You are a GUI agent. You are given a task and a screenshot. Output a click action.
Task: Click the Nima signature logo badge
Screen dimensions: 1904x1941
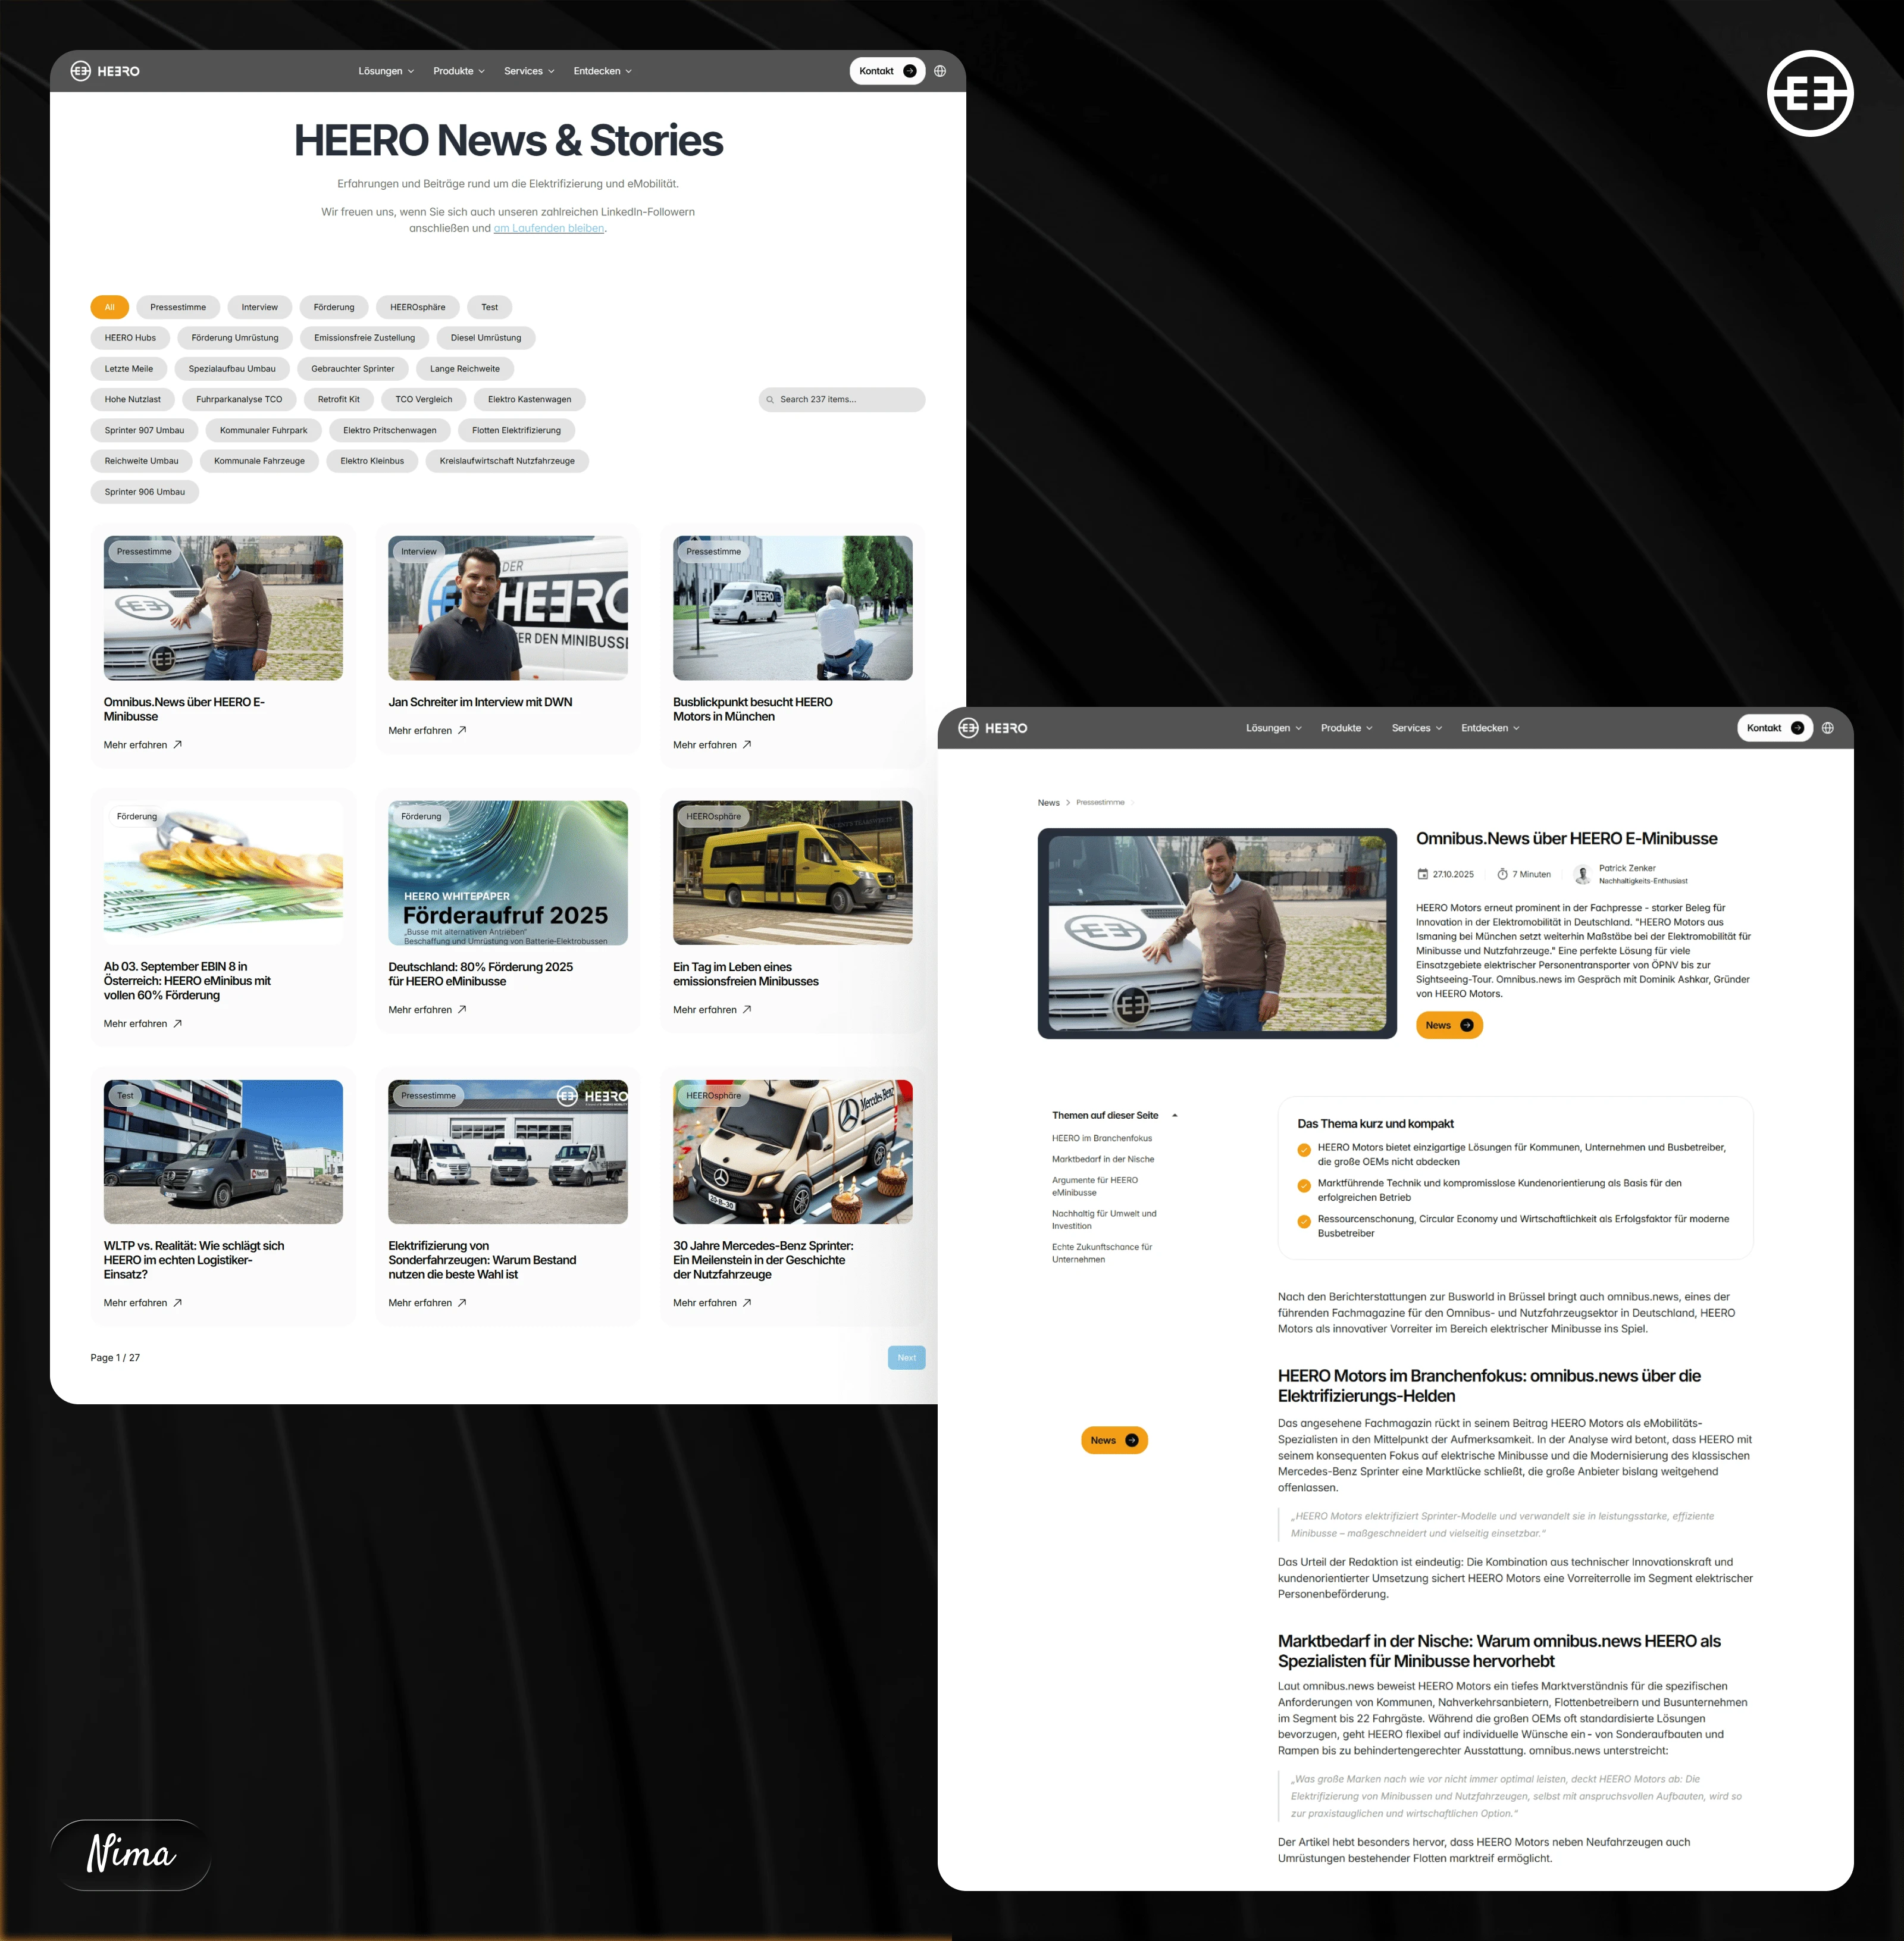(x=131, y=1854)
